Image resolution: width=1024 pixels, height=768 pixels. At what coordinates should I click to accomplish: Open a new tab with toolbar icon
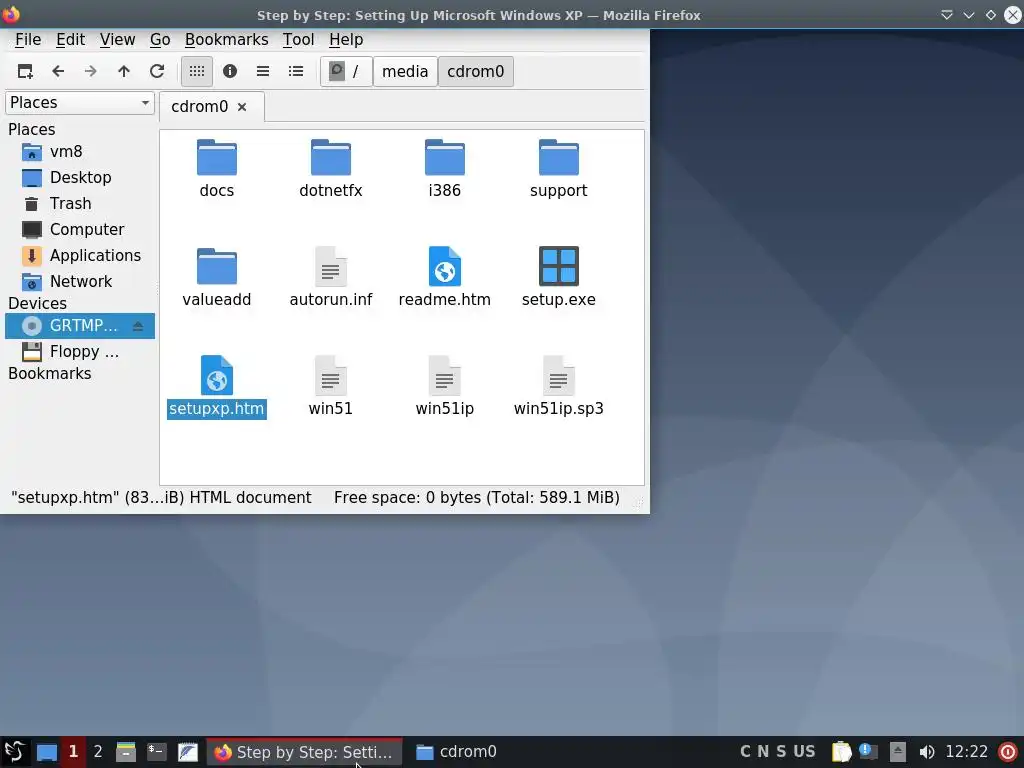pos(25,71)
